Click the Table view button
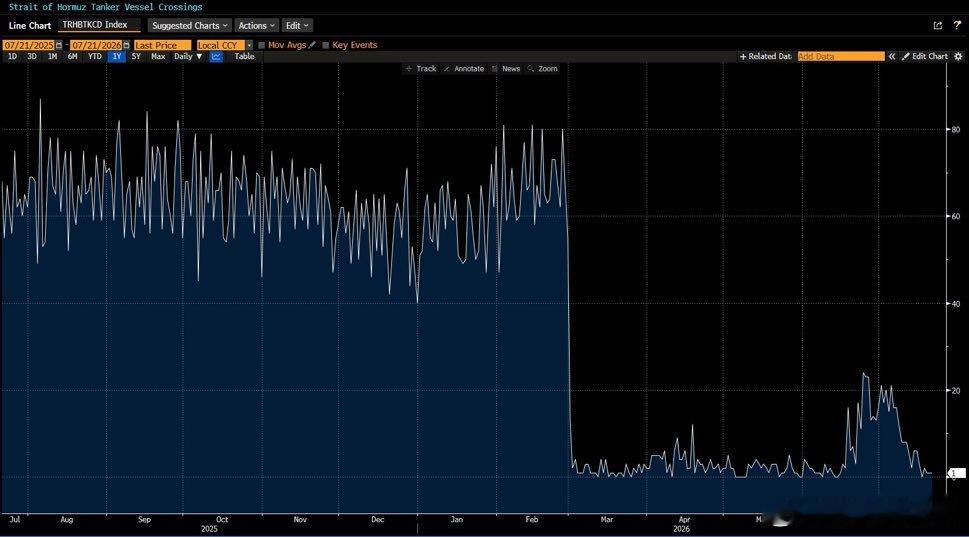Image resolution: width=969 pixels, height=537 pixels. [244, 56]
